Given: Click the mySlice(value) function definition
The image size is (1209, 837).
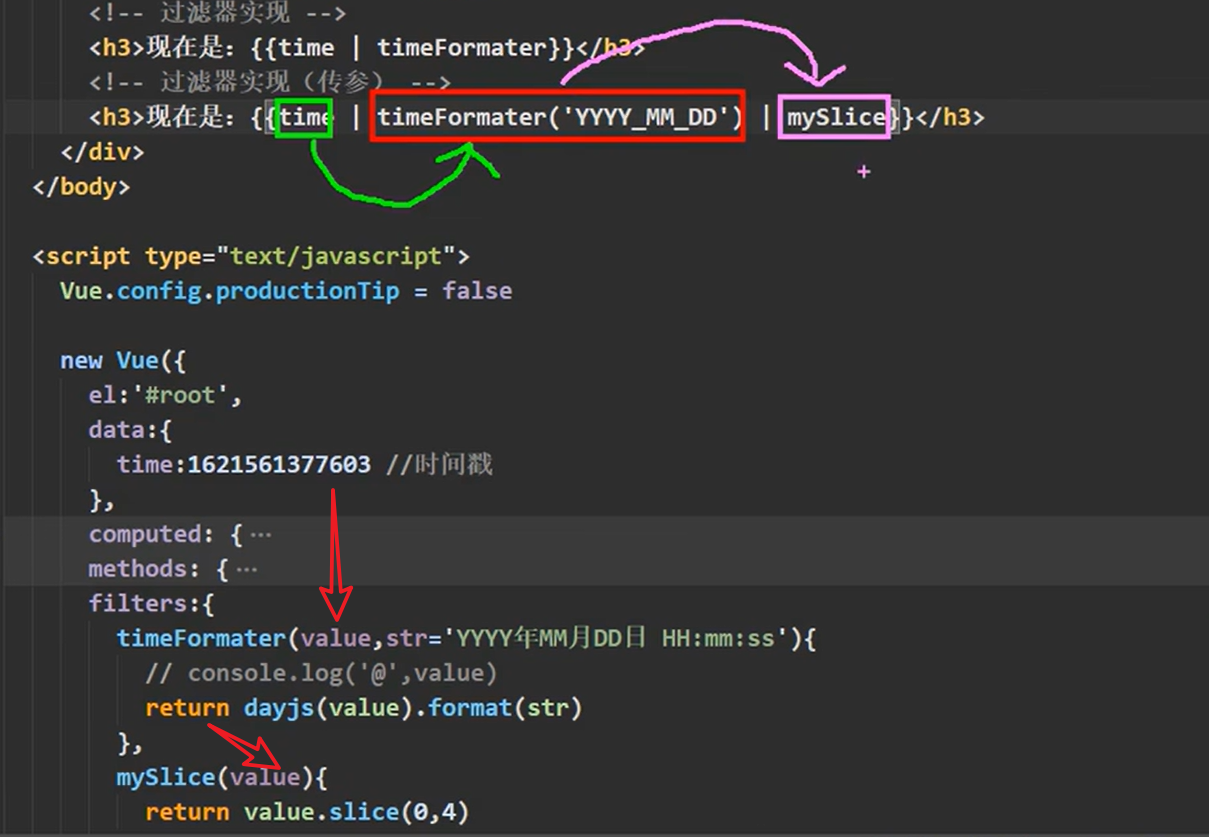Looking at the screenshot, I should coord(215,777).
